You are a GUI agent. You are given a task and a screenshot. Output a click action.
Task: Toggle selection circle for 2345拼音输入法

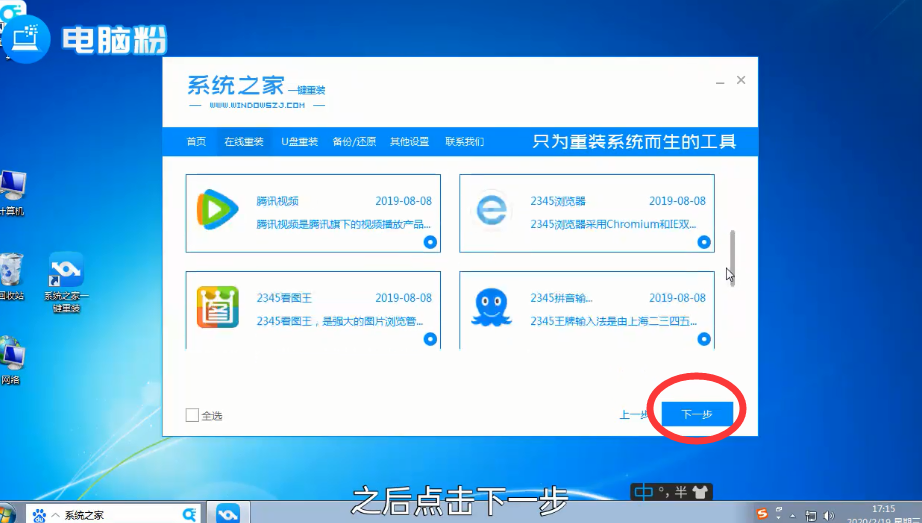click(x=704, y=339)
